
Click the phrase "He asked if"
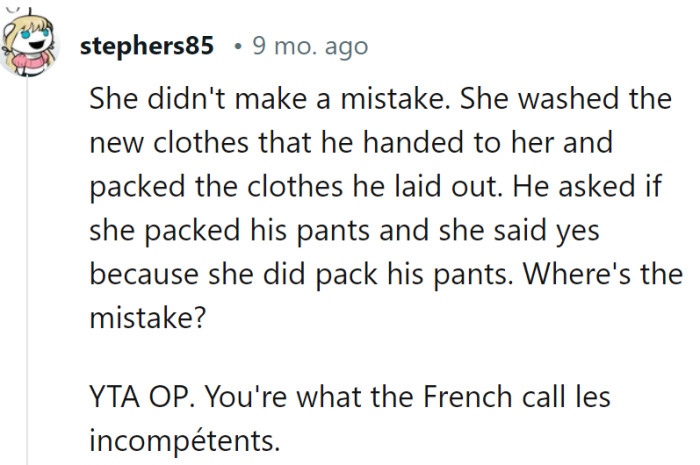coord(587,186)
